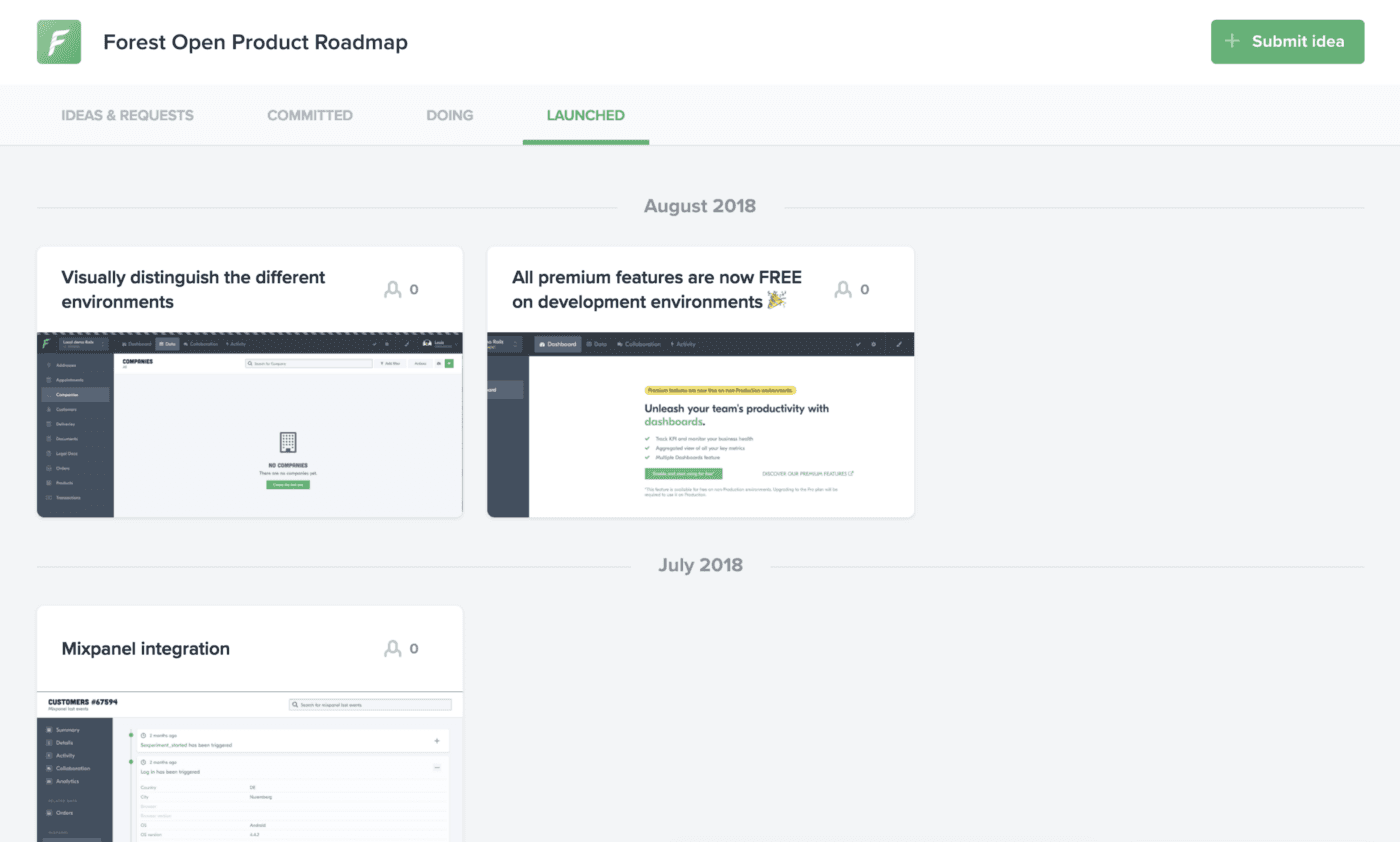This screenshot has height=842, width=1400.
Task: Open the dashboards screenshot thumbnail of the premium features card
Action: pyautogui.click(x=701, y=425)
